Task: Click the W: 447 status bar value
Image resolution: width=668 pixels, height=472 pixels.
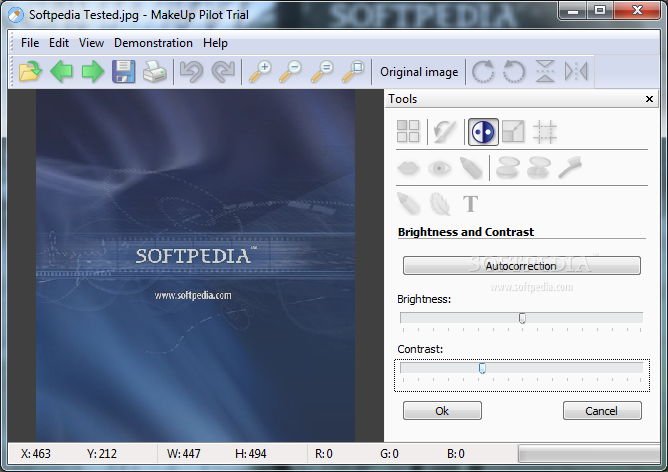Action: pos(184,454)
